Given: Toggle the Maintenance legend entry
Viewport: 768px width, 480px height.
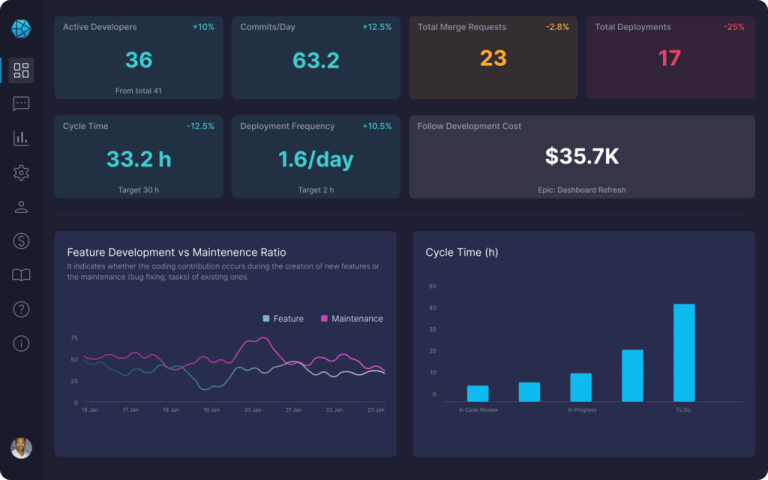Looking at the screenshot, I should click(351, 319).
